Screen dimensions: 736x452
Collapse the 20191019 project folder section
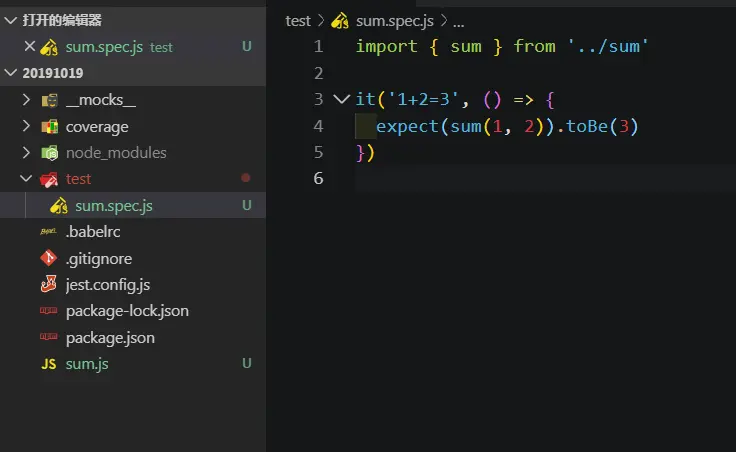point(10,73)
